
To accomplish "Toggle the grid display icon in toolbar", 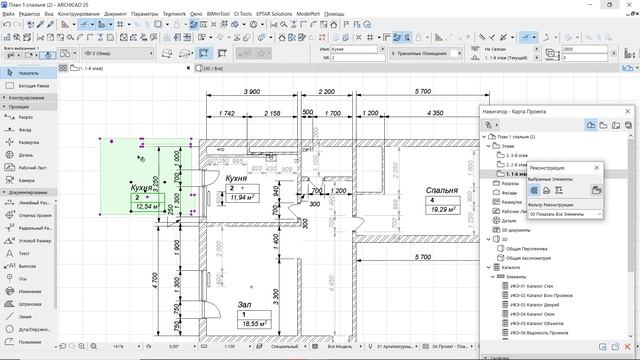I will click(x=120, y=25).
